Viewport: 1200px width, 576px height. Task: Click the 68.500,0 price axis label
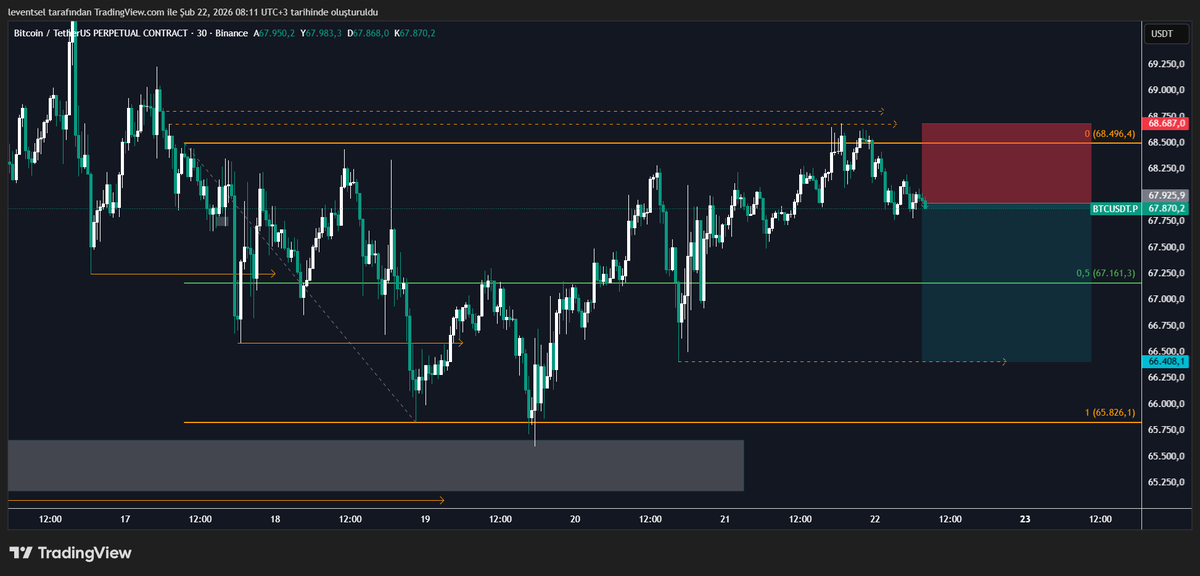1167,142
